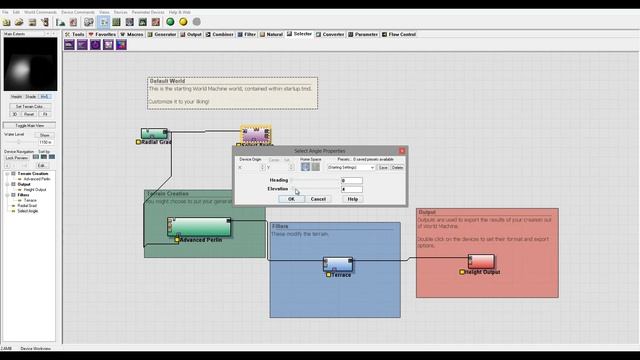
Task: Click the Radial Grad device node
Action: 154,133
